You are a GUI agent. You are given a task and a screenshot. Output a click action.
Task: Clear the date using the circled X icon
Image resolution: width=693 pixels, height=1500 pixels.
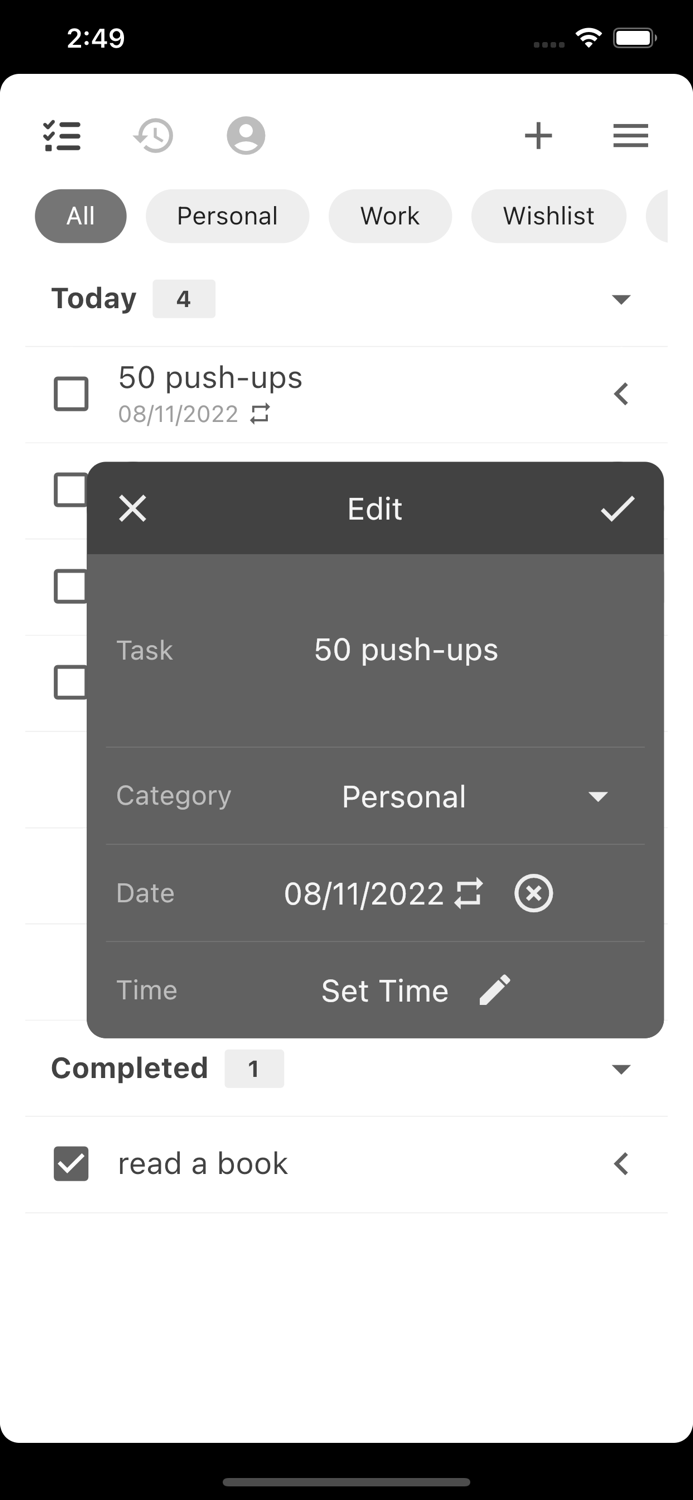click(x=533, y=893)
